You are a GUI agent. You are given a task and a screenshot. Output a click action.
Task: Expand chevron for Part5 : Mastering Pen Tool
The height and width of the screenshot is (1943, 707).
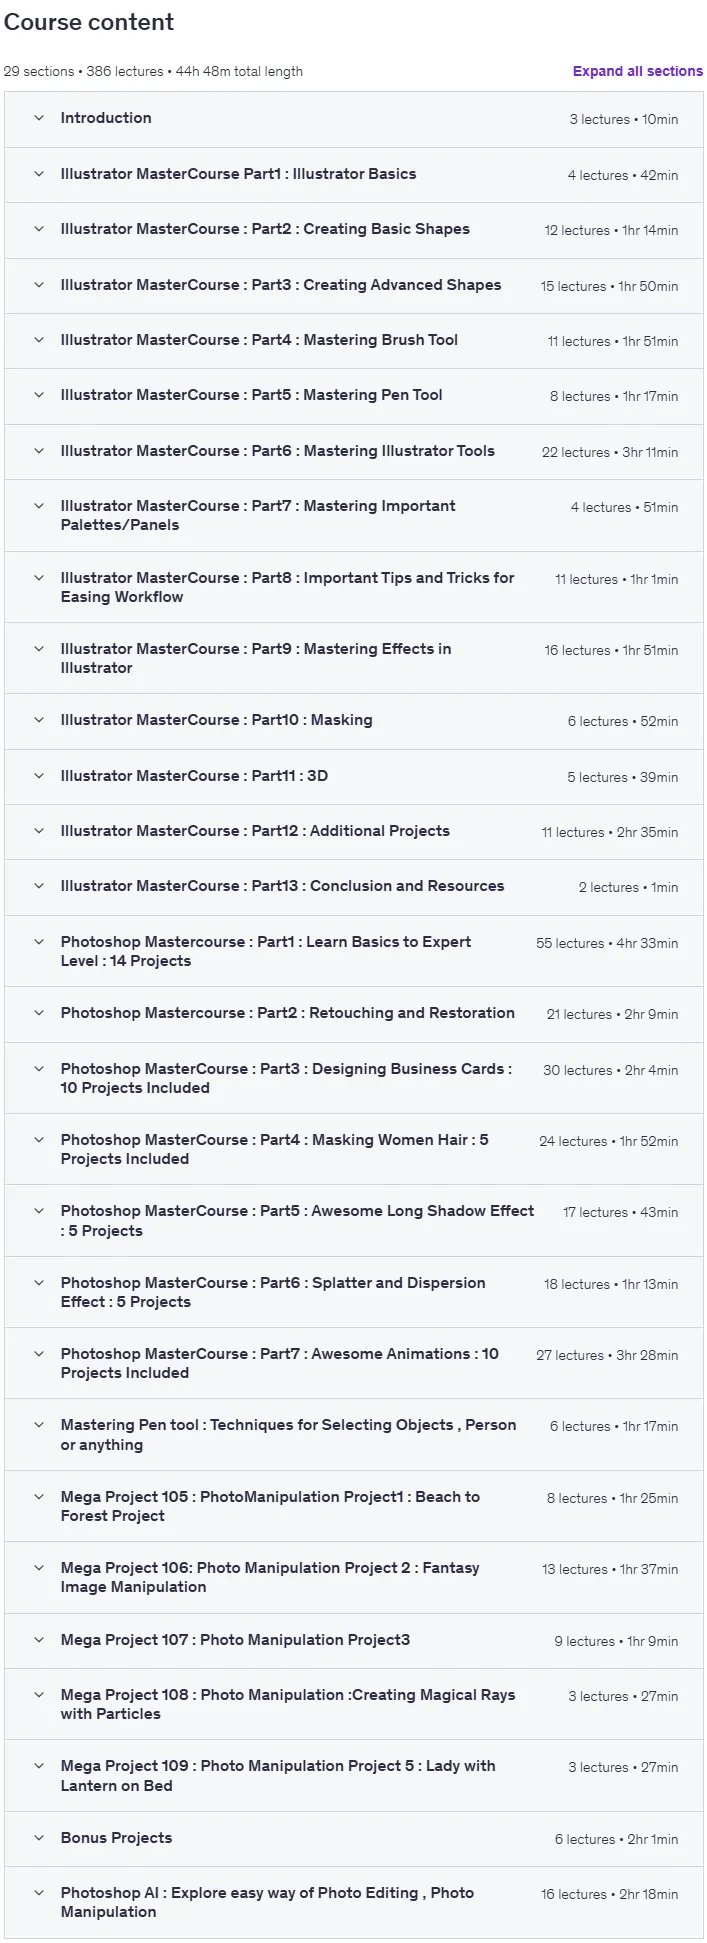[39, 395]
